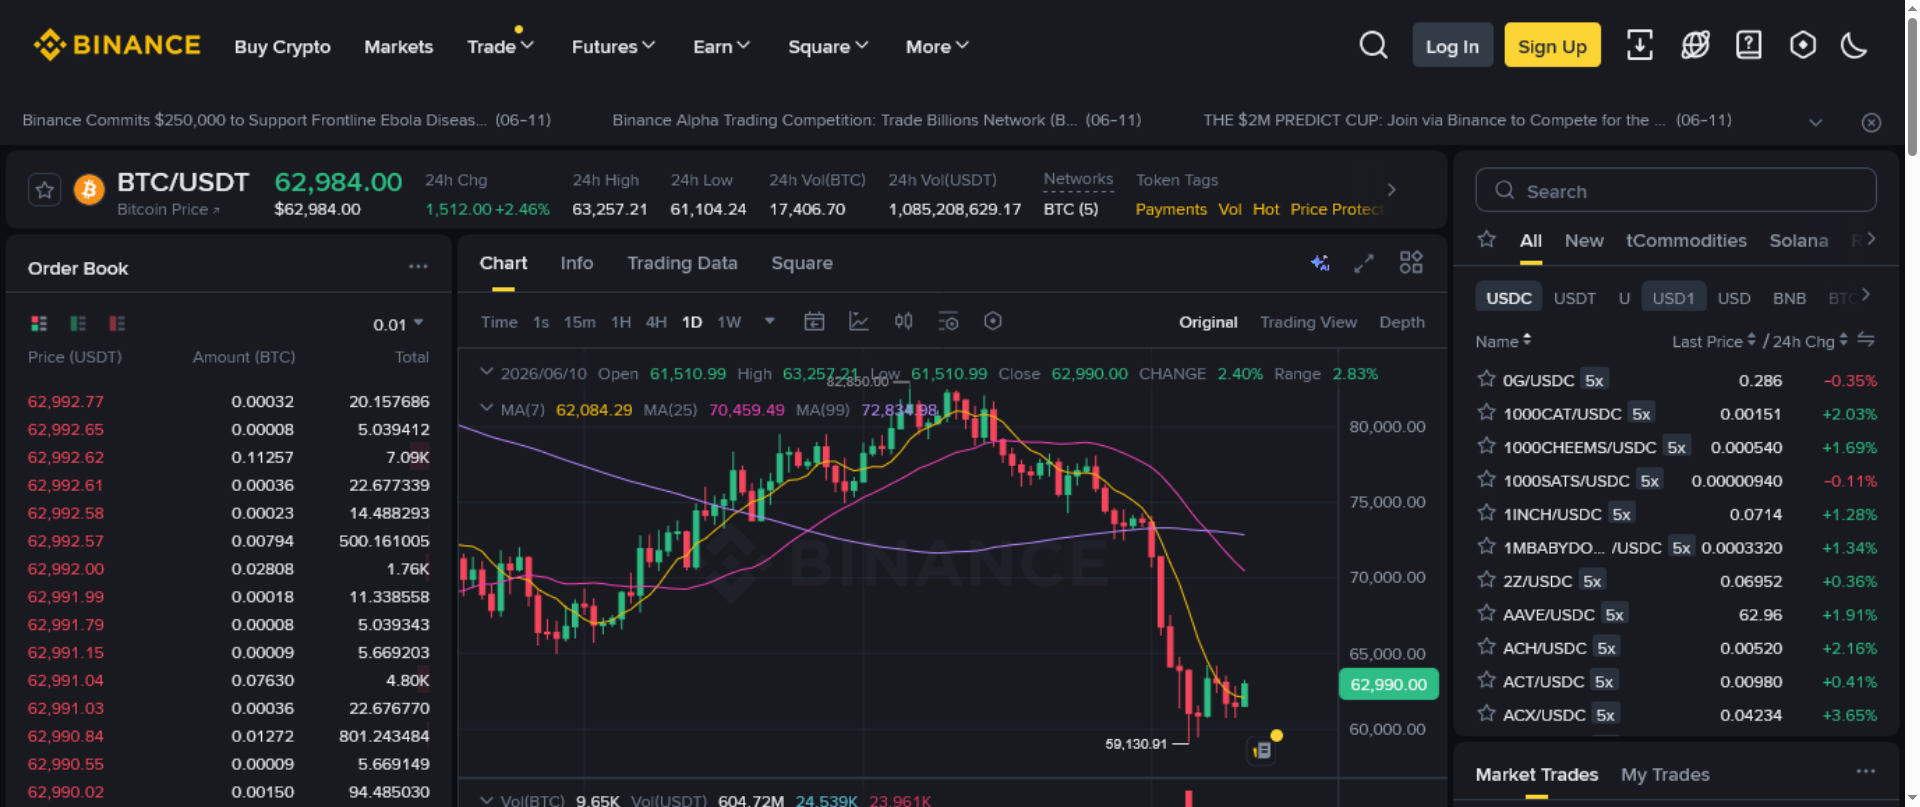Viewport: 1920px width, 807px height.
Task: Open Market Trades three-dot menu
Action: point(1865,771)
